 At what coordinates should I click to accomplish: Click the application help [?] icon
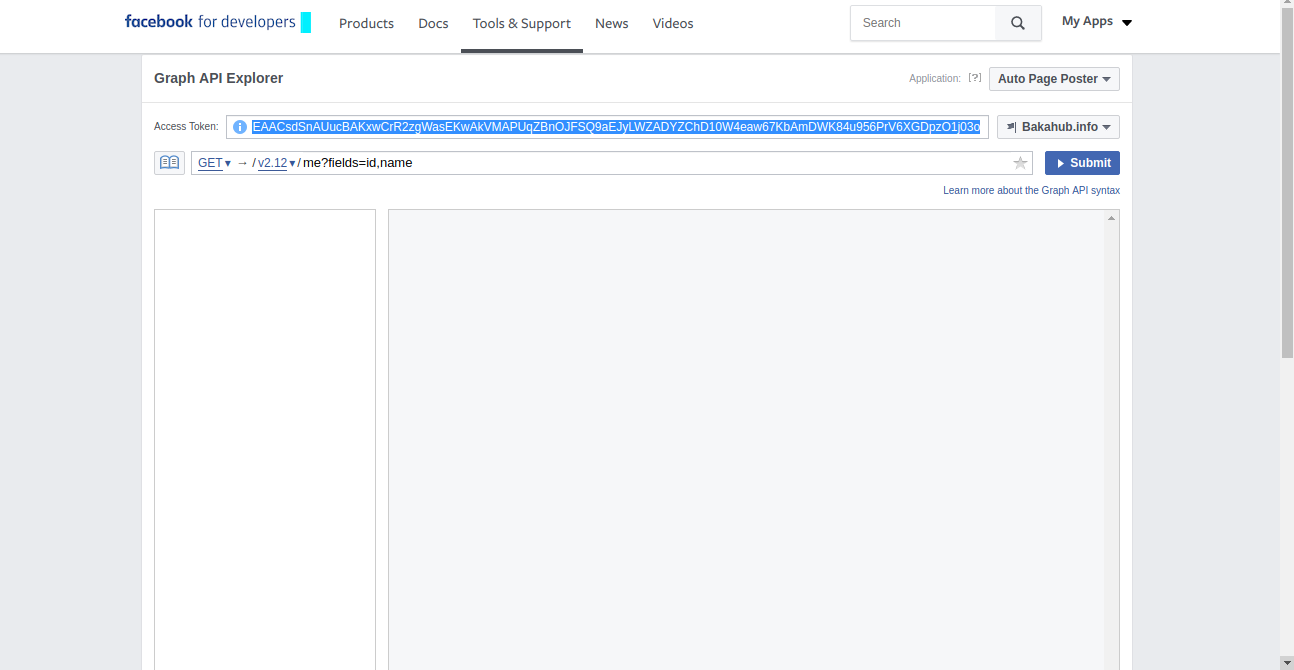[975, 78]
